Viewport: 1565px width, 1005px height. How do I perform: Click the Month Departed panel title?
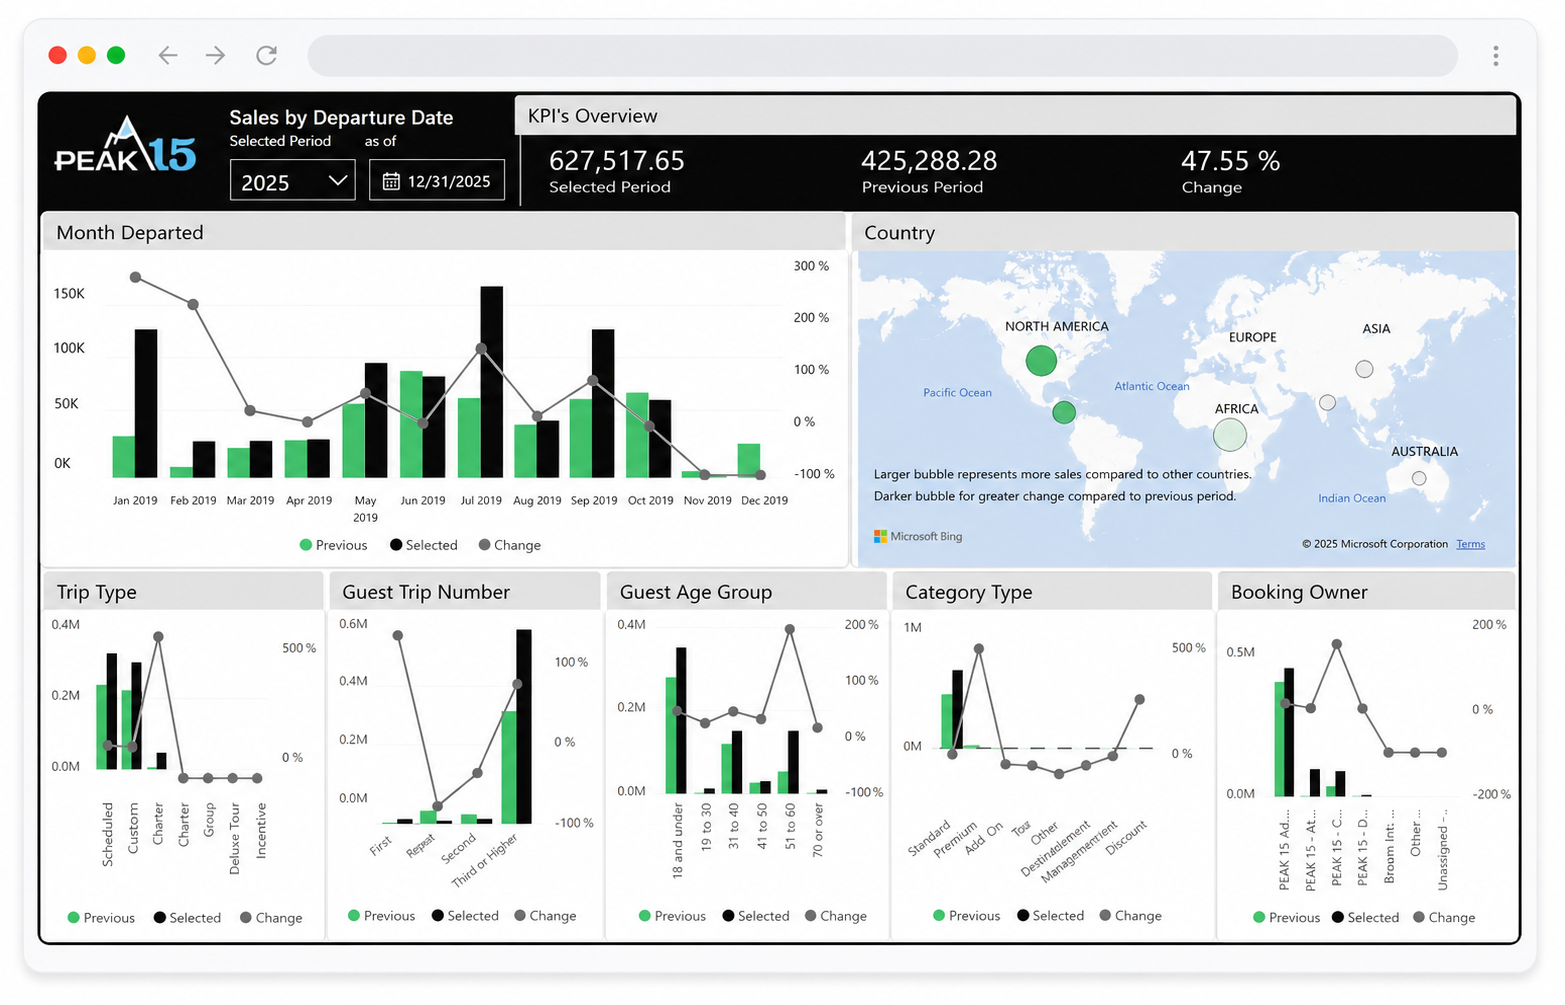click(x=130, y=233)
